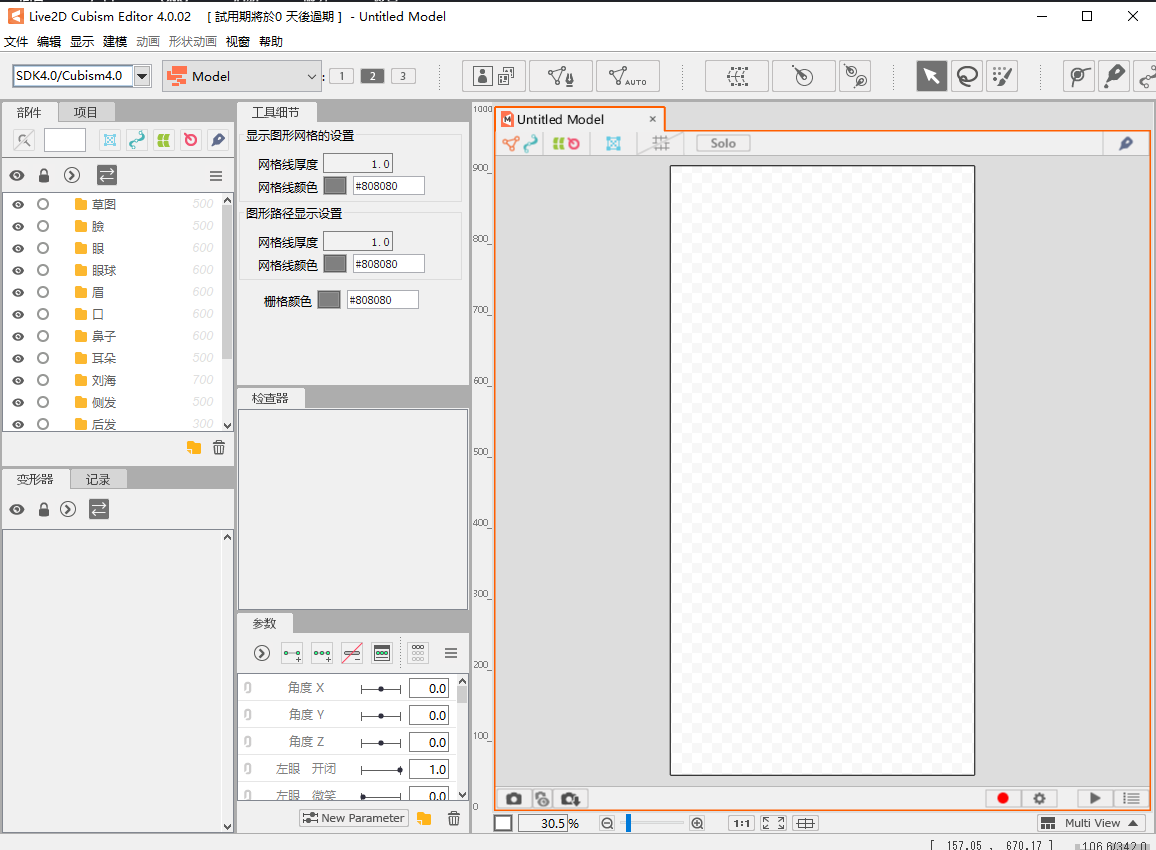The width and height of the screenshot is (1156, 850).
Task: Click the play button below canvas
Action: click(1095, 798)
